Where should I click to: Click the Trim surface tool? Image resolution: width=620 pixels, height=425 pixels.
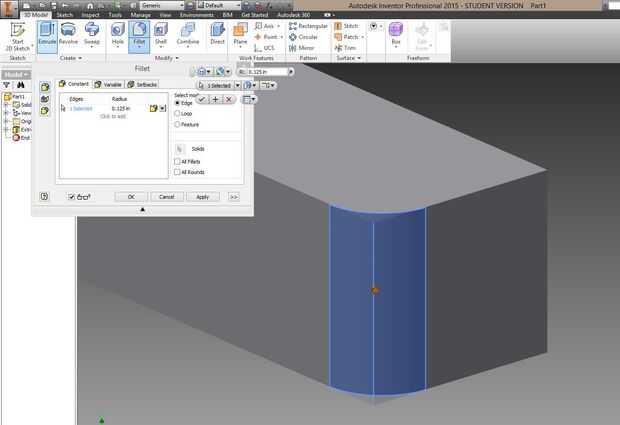[345, 48]
